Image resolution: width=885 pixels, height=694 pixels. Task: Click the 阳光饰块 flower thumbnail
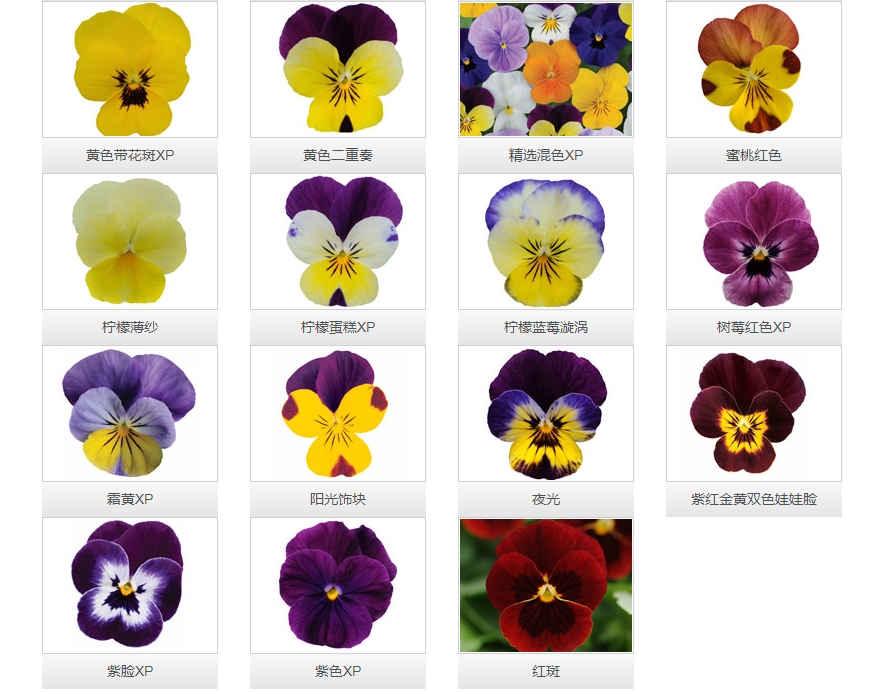[338, 414]
